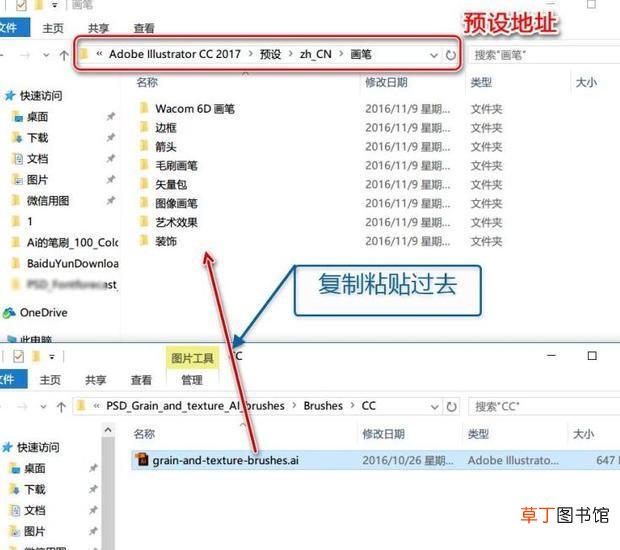Select grain-and-texture-brushes.ai file
This screenshot has height=550, width=620.
(x=225, y=460)
